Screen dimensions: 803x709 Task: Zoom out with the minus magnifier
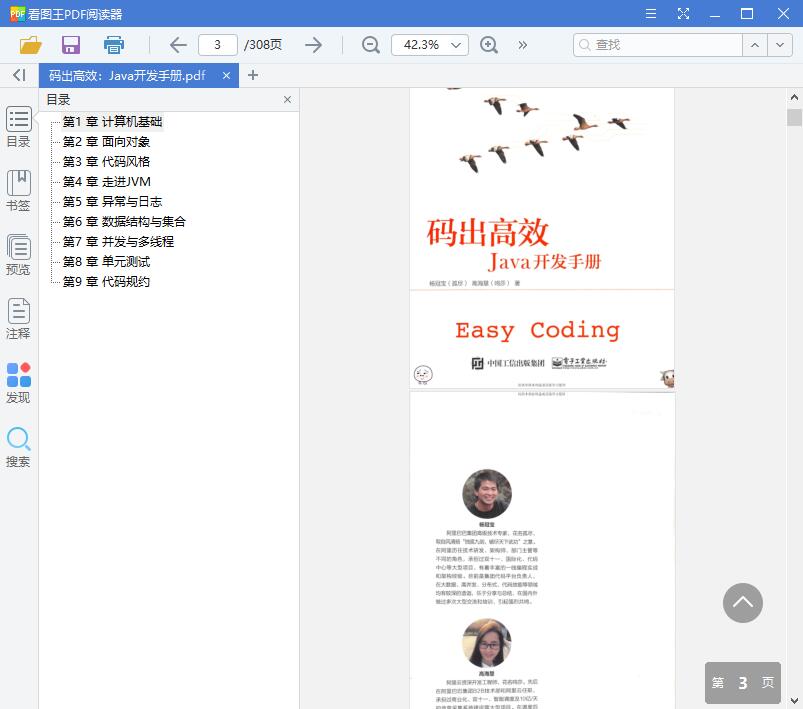[x=371, y=45]
